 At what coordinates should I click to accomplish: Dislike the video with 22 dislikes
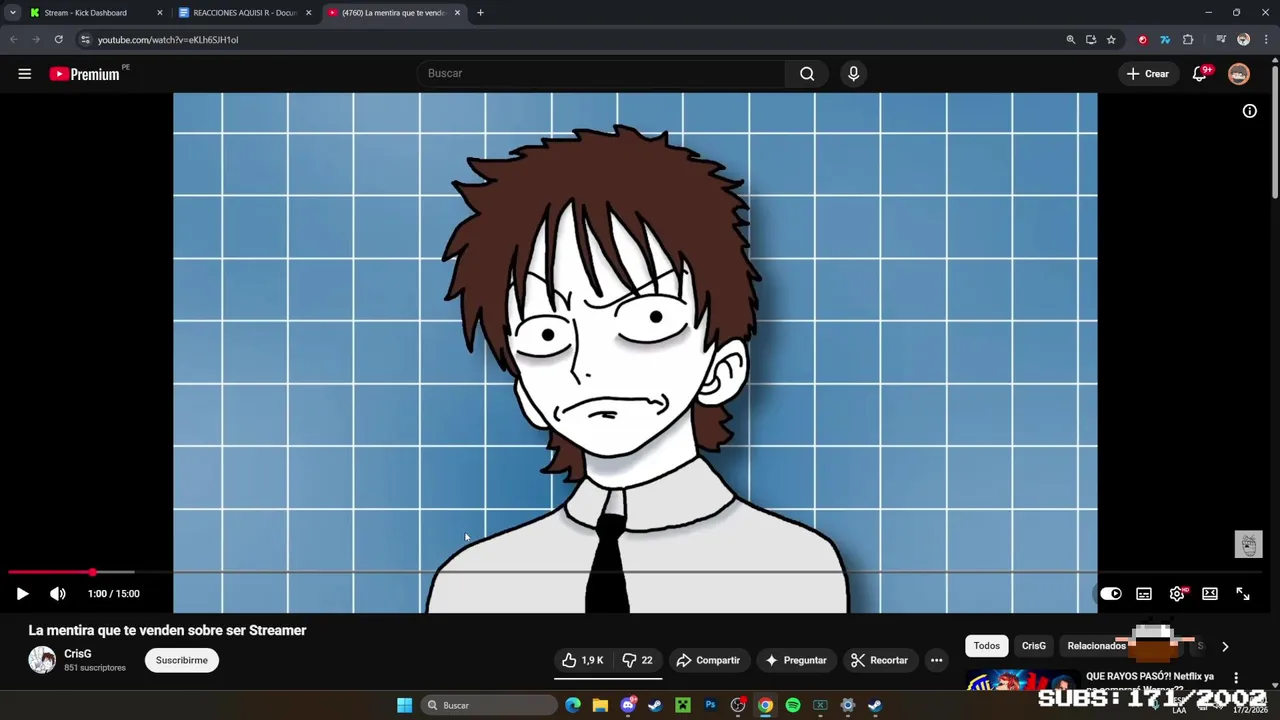pos(637,660)
